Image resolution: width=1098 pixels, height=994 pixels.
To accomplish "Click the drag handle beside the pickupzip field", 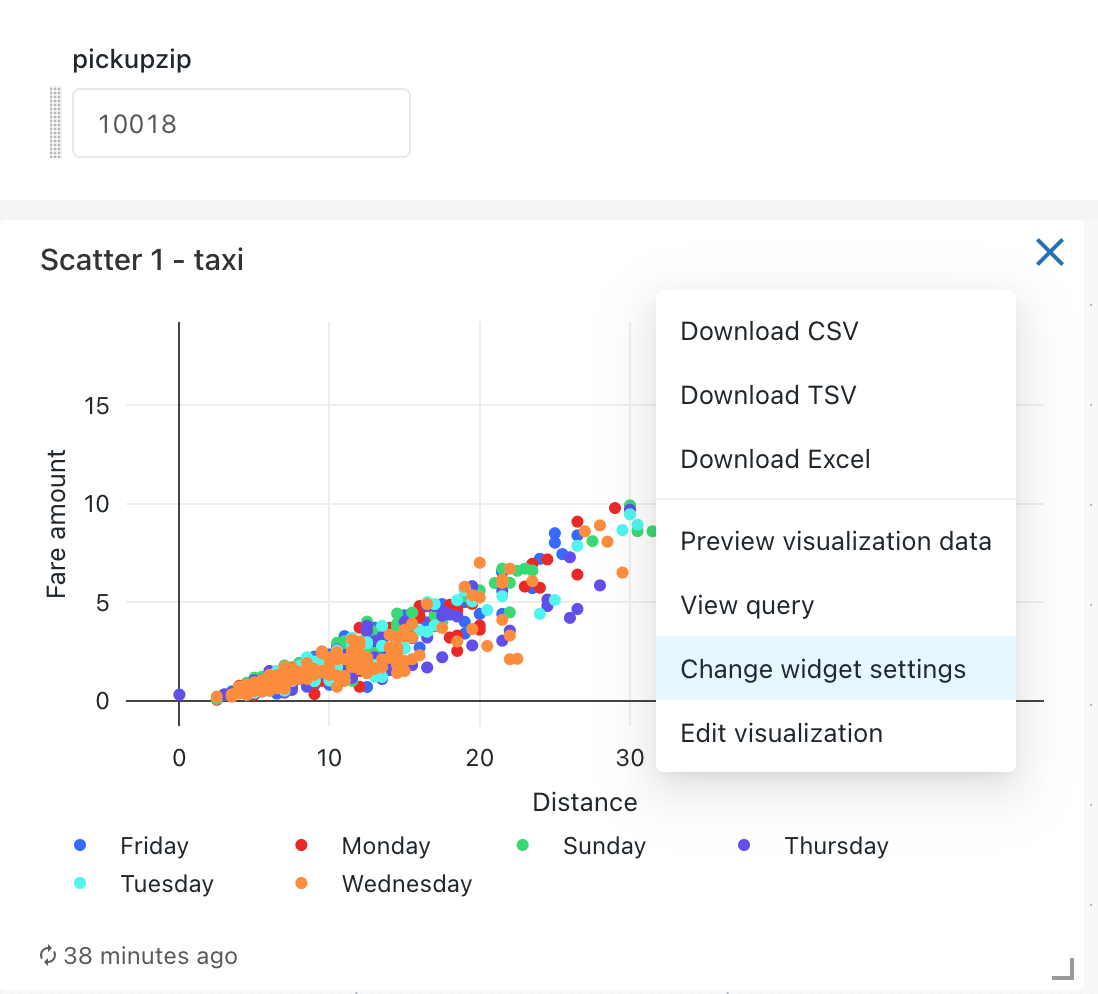I will coord(56,122).
